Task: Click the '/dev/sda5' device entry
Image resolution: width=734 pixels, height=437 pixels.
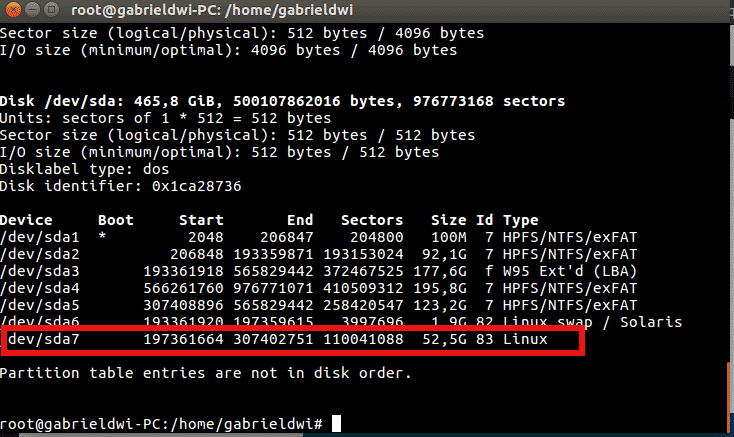Action: click(x=40, y=305)
